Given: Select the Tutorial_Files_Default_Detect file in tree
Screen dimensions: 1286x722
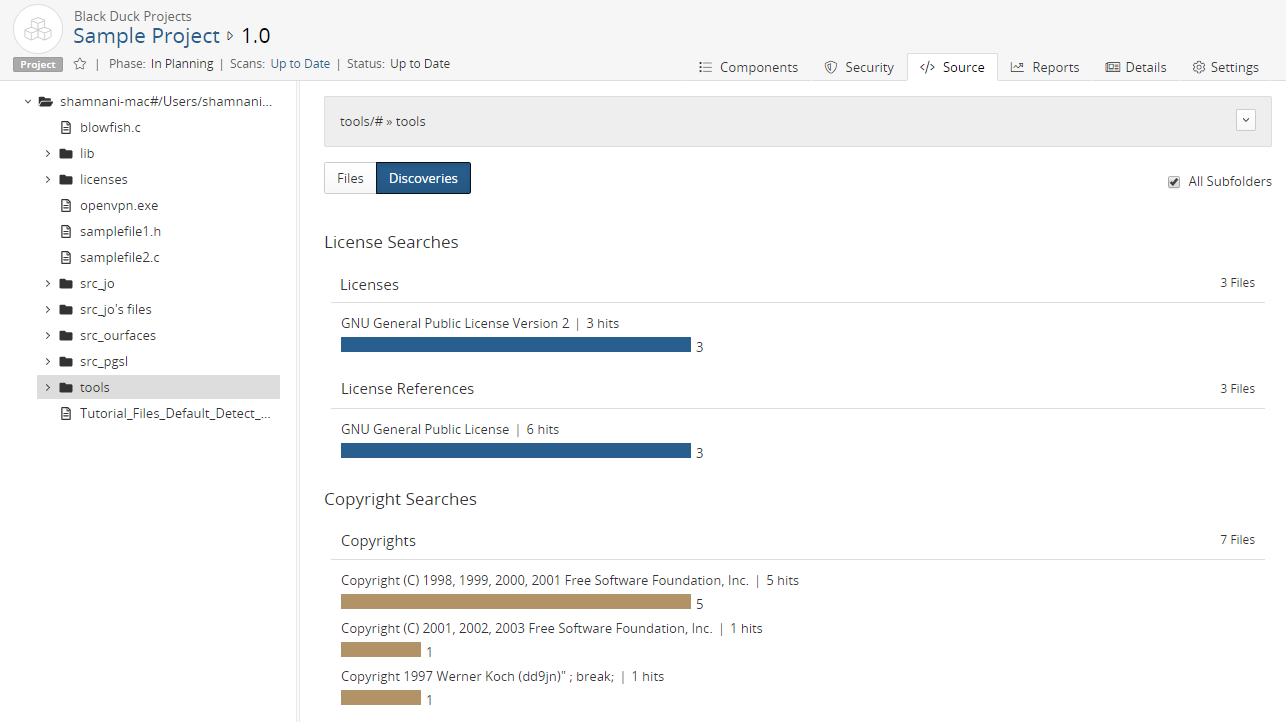Looking at the screenshot, I should 174,414.
